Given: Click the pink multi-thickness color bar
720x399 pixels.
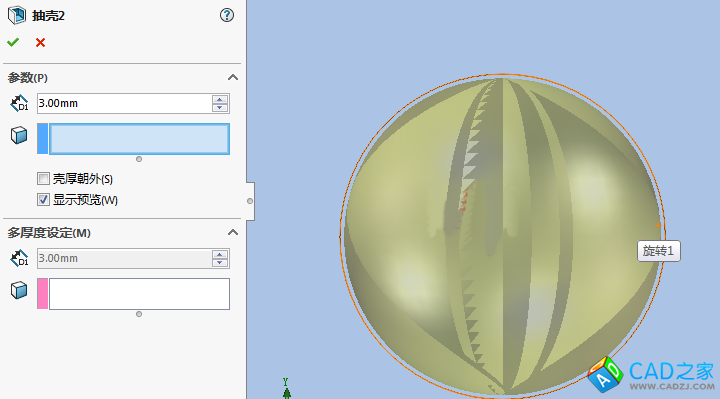Looking at the screenshot, I should coord(43,294).
